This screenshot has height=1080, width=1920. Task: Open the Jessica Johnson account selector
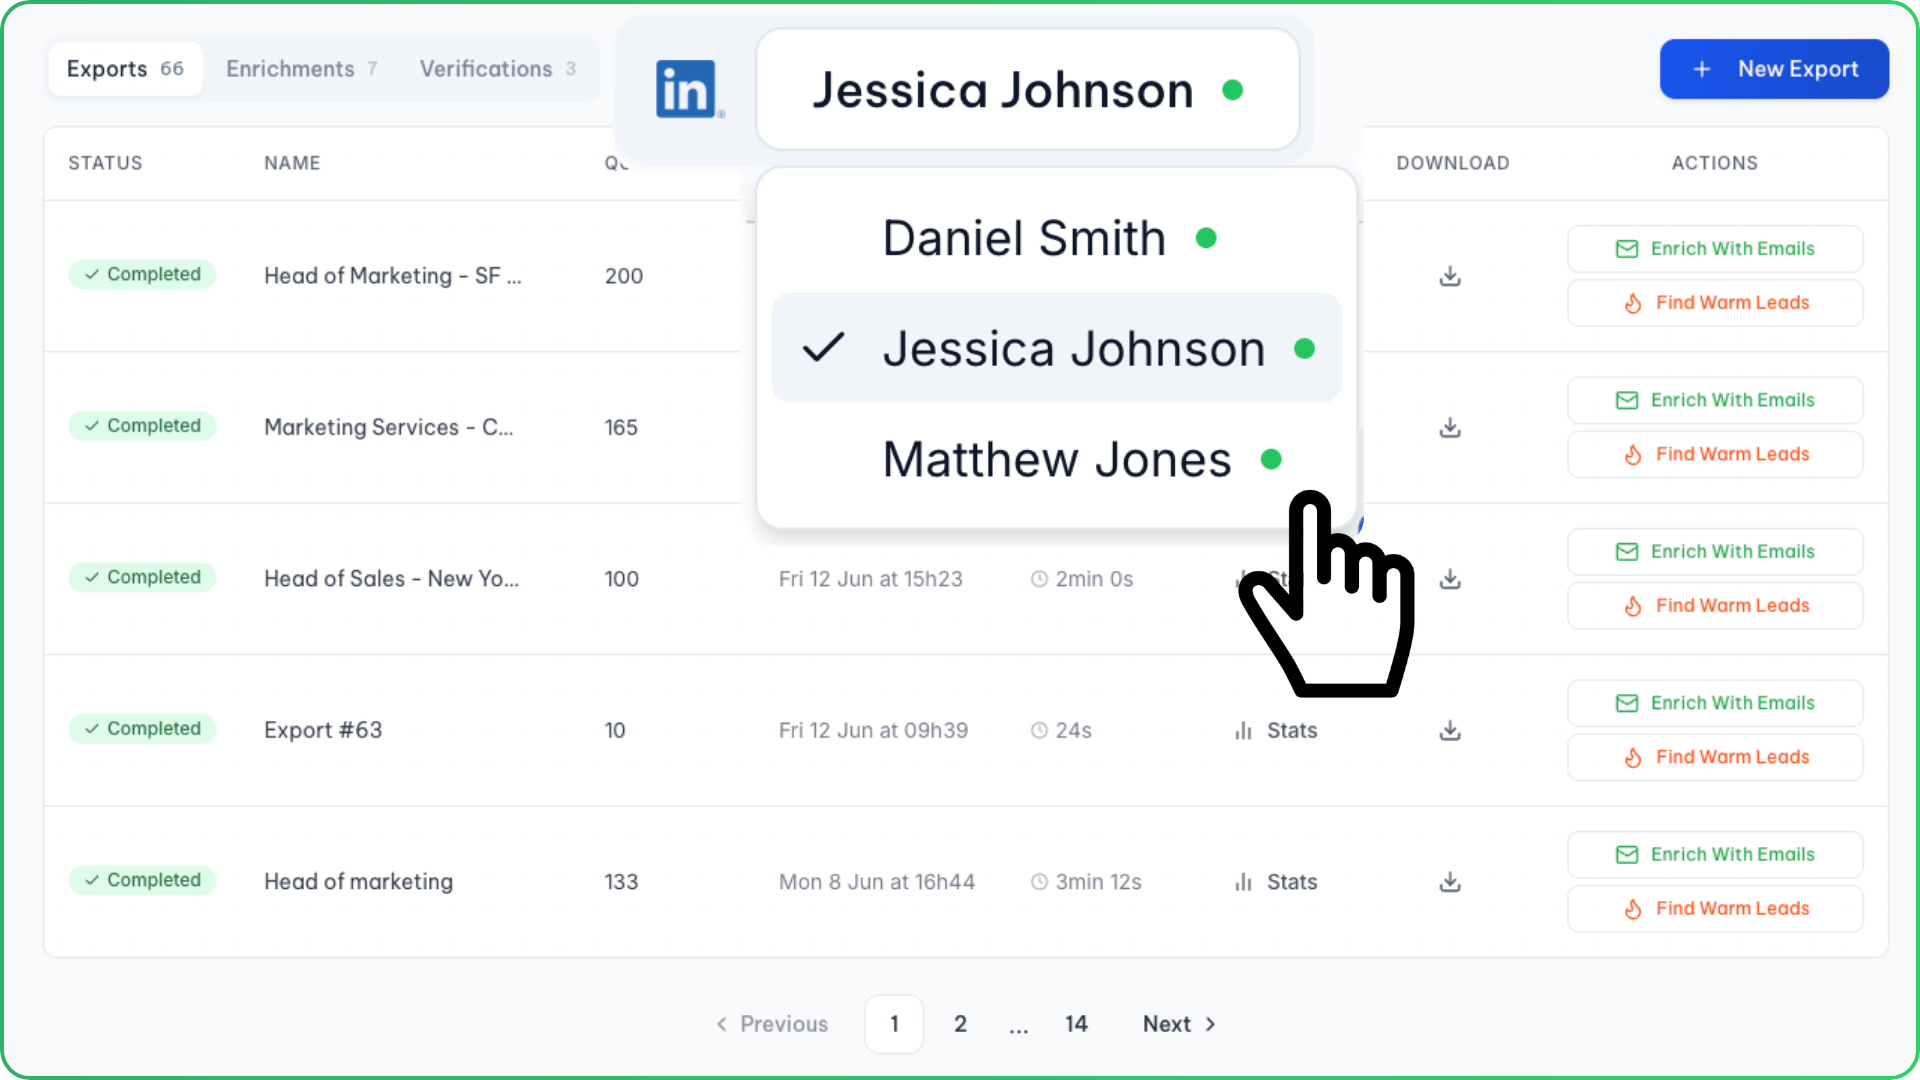point(1028,90)
